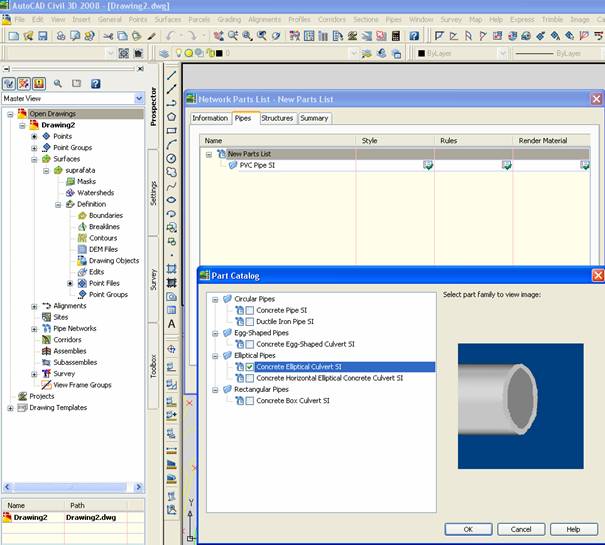Open the Master View dropdown
The image size is (605, 545).
pos(139,98)
